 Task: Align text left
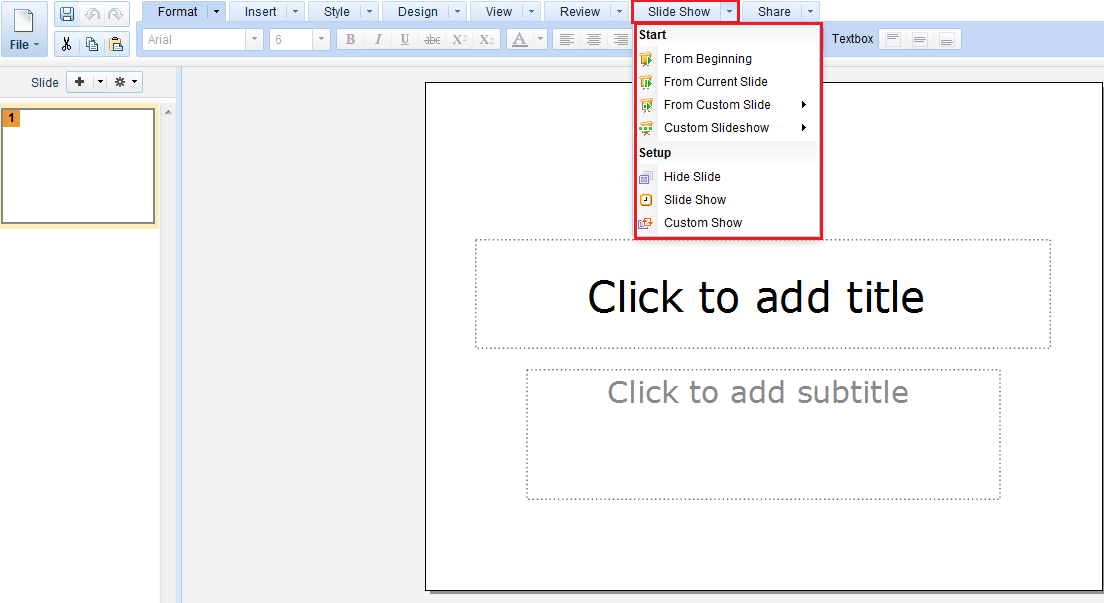566,39
